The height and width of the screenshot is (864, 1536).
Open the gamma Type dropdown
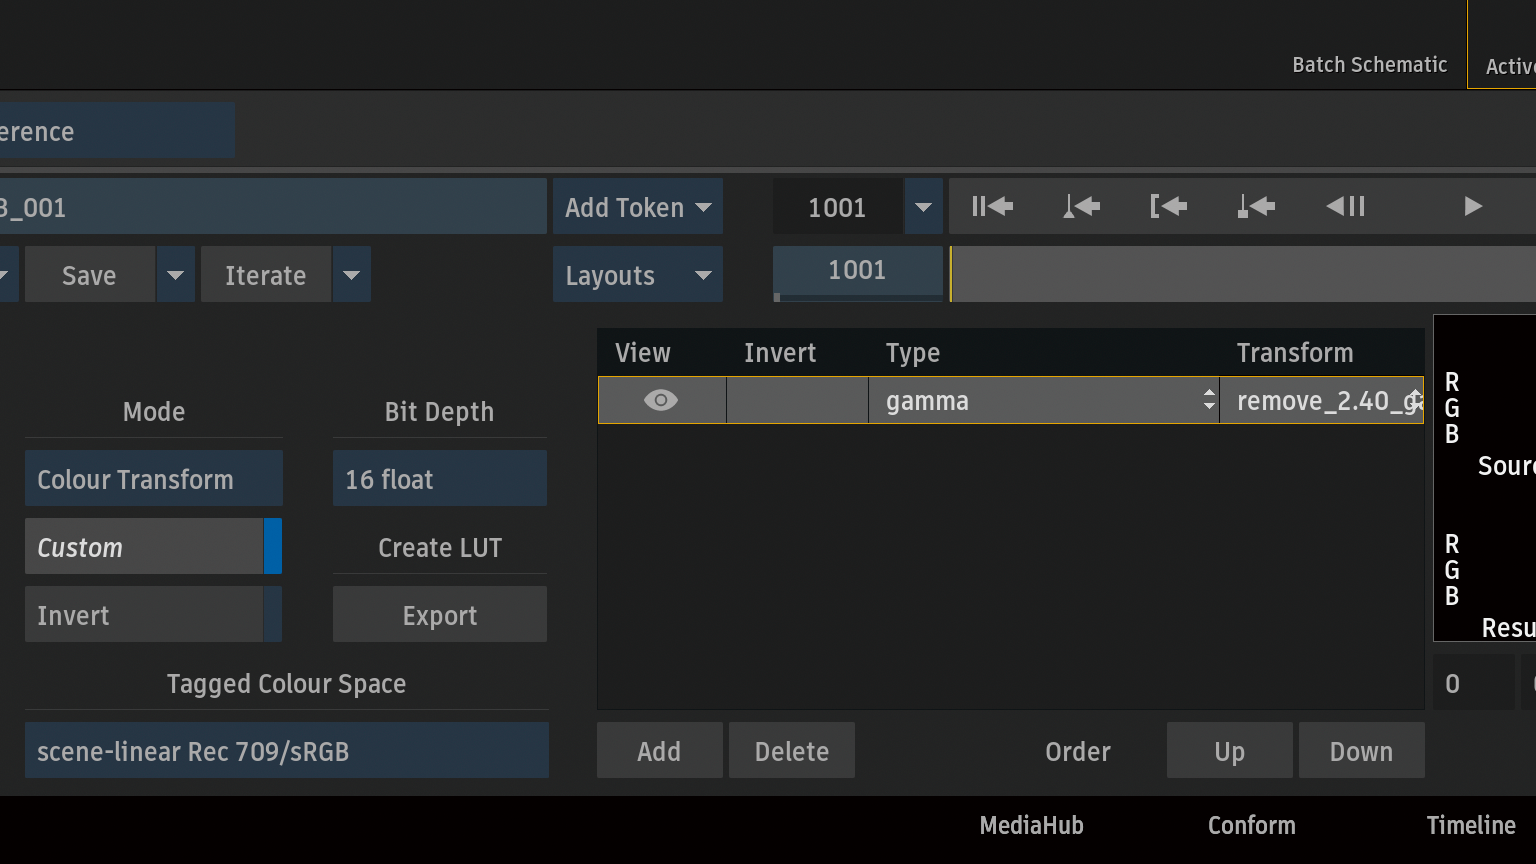tap(1043, 401)
